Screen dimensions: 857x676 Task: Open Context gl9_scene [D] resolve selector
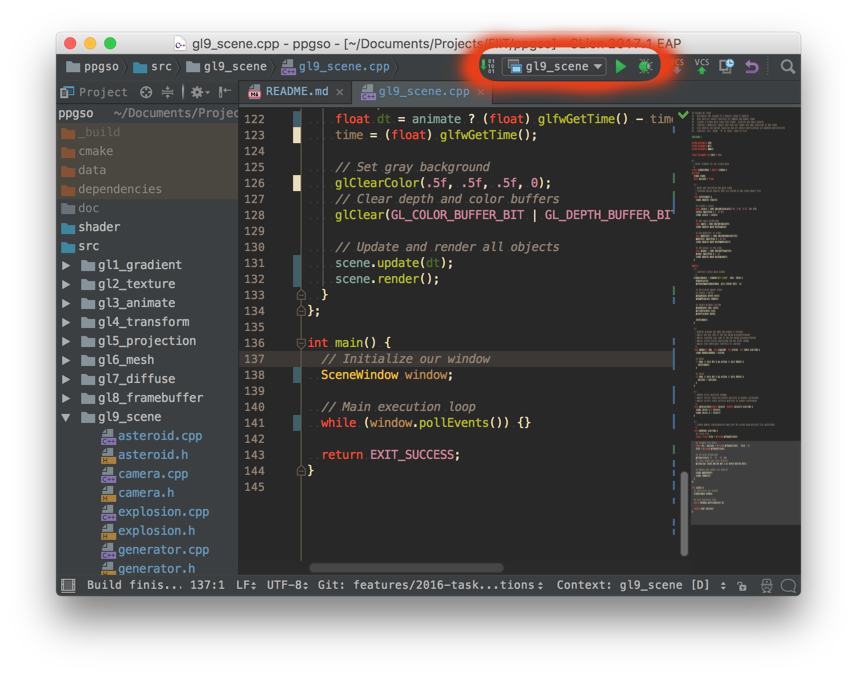point(642,585)
